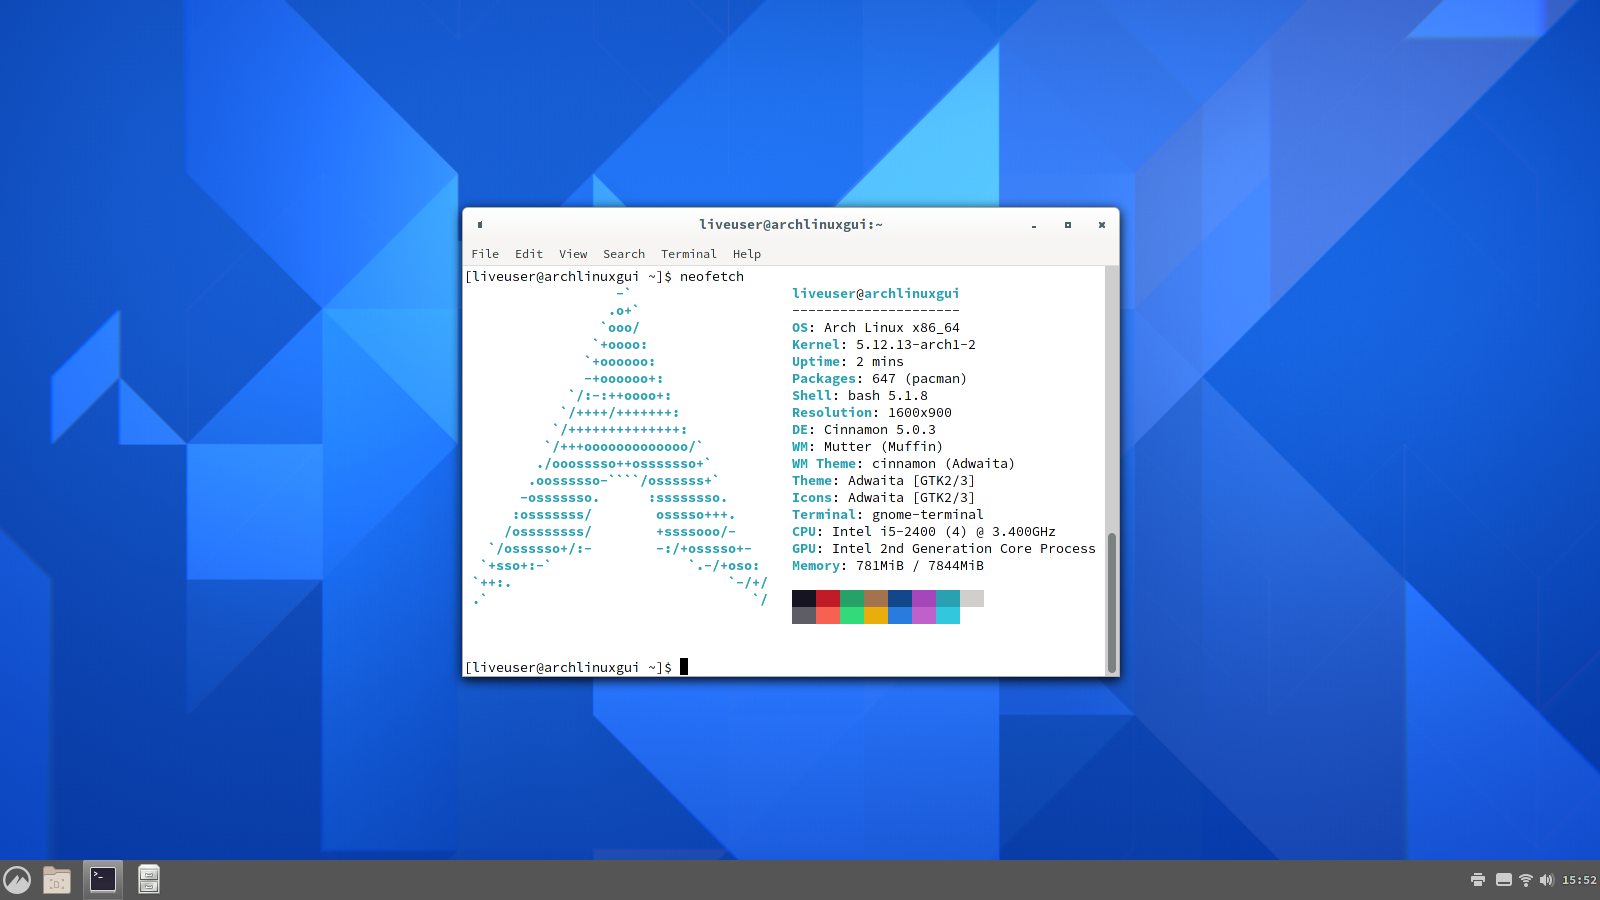Screen dimensions: 1600x900
Task: Open the removable drives tray icon
Action: (x=1503, y=880)
